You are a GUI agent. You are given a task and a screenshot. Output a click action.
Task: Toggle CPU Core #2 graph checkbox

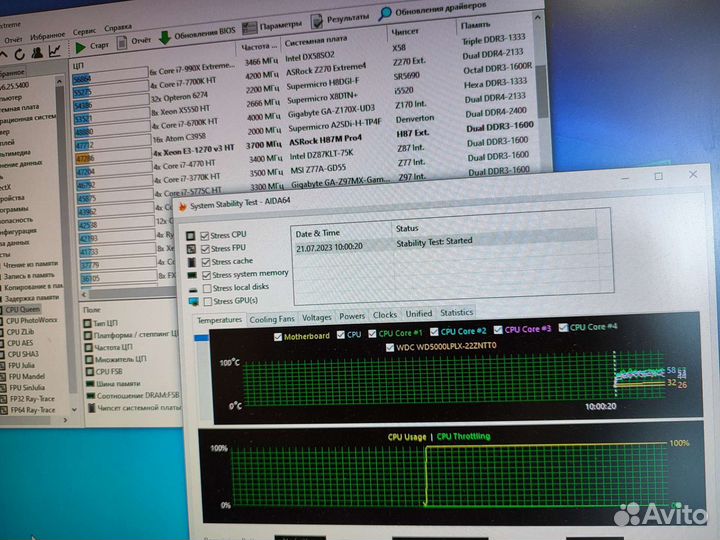[434, 331]
